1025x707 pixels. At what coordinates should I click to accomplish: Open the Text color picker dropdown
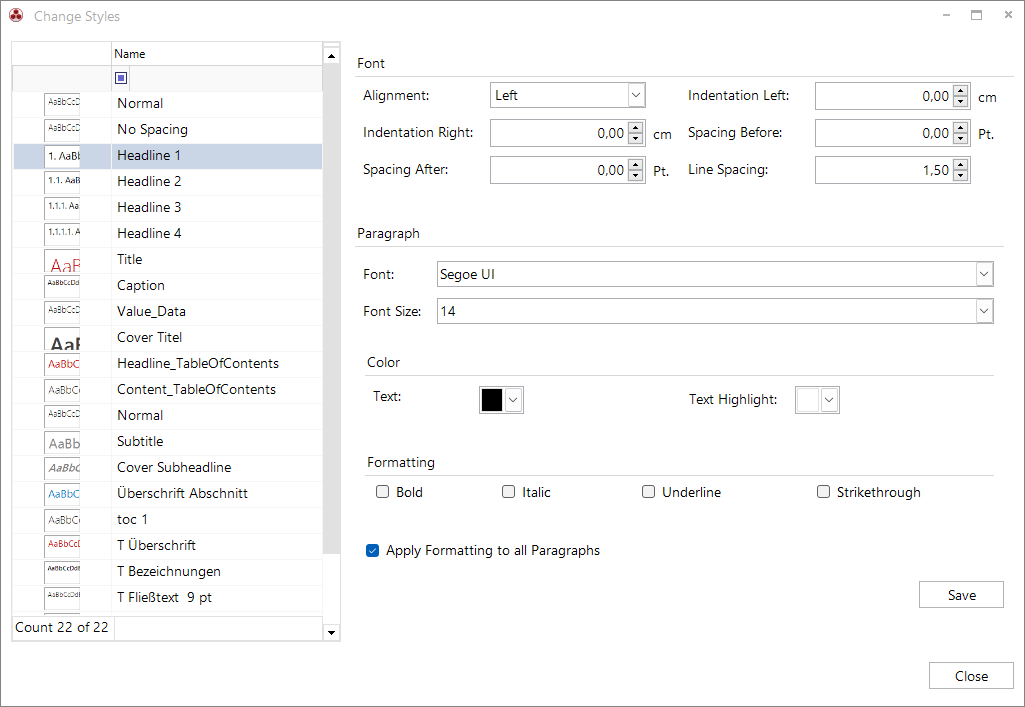514,400
